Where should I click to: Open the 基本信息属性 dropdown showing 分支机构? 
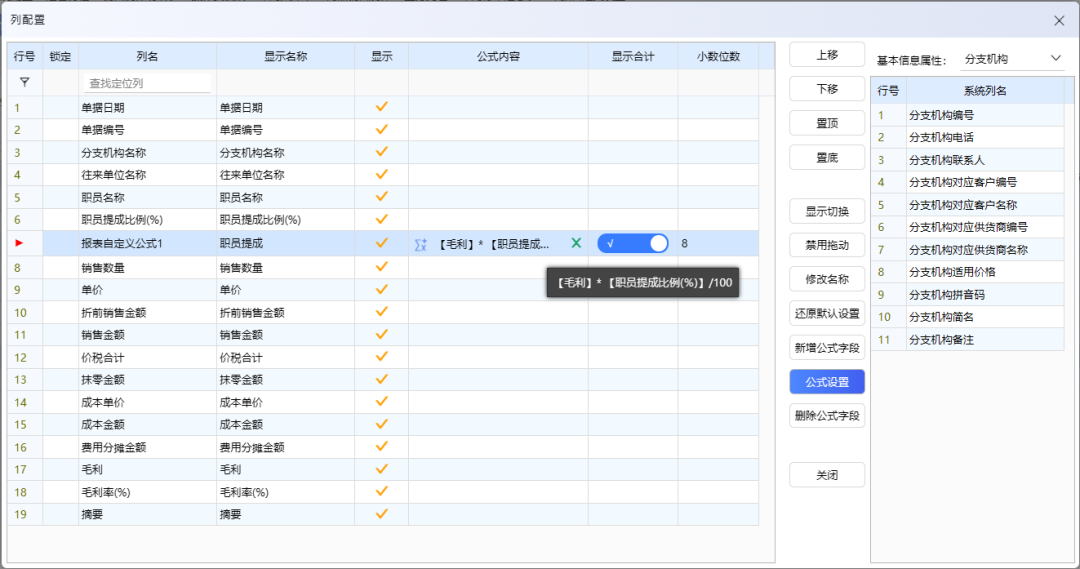click(x=1012, y=59)
